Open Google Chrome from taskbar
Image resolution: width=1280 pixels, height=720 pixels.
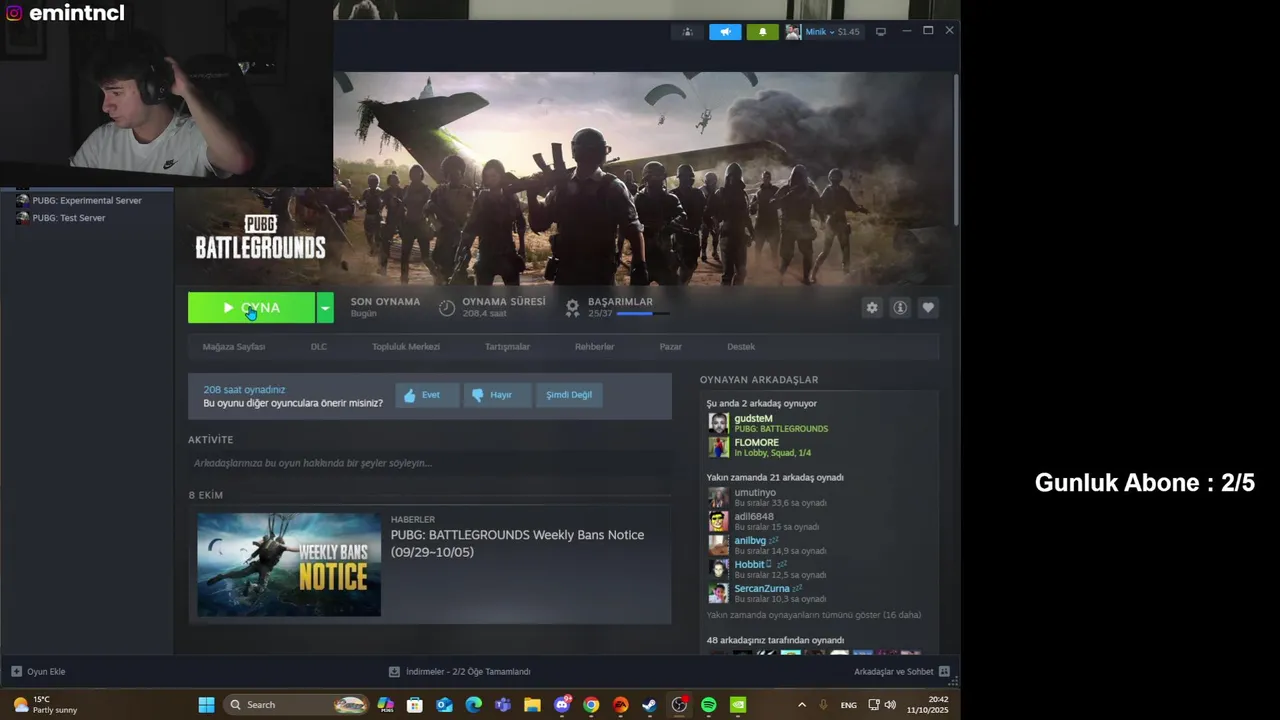click(591, 705)
